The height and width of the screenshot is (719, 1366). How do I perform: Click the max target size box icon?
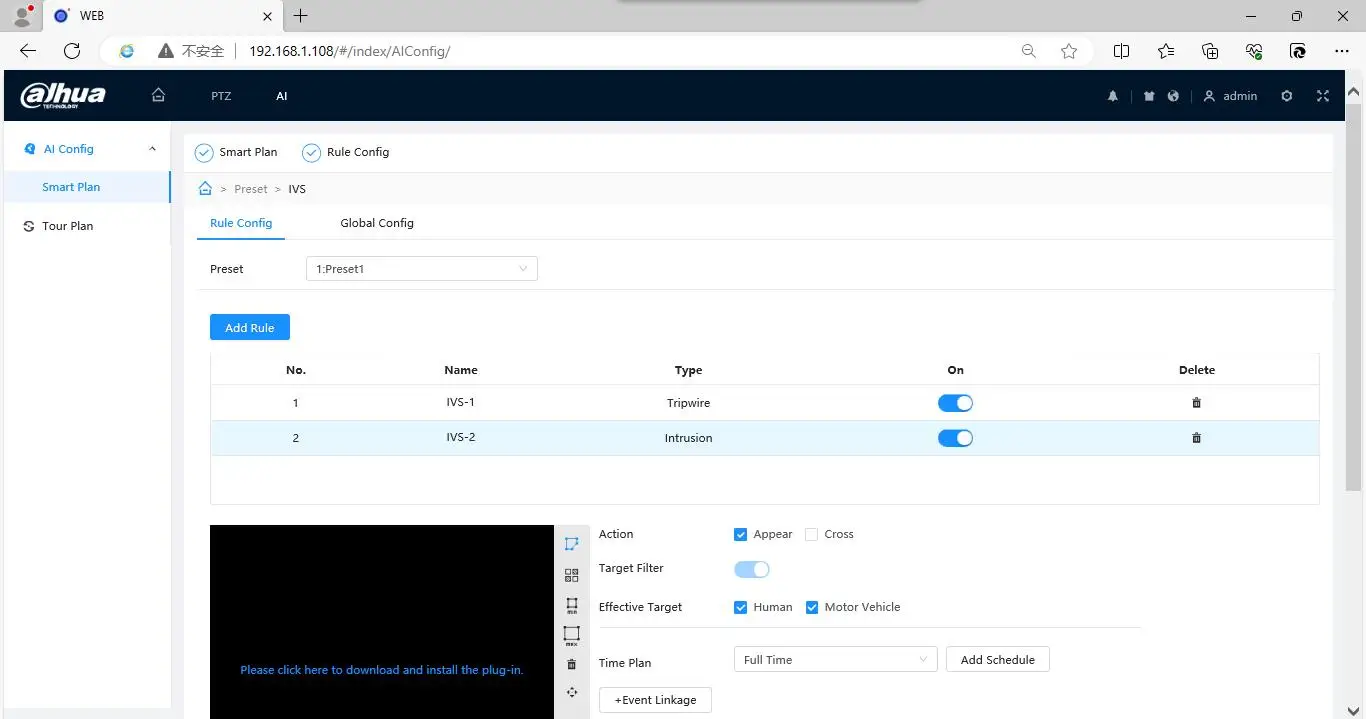coord(571,635)
